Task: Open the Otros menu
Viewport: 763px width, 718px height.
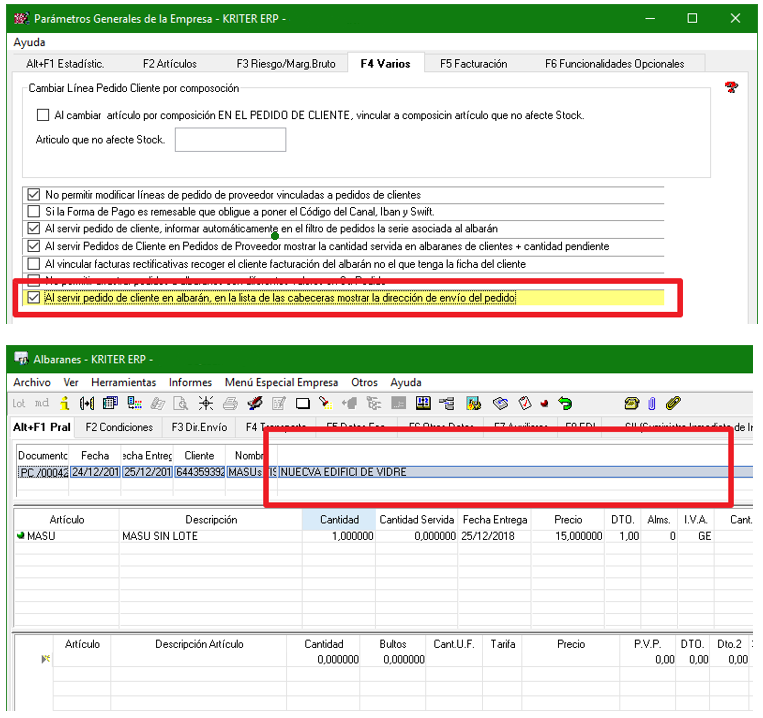Action: (x=364, y=382)
